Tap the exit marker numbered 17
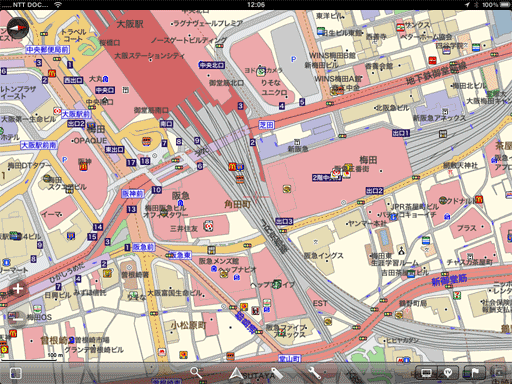The image size is (512, 384). click(131, 163)
